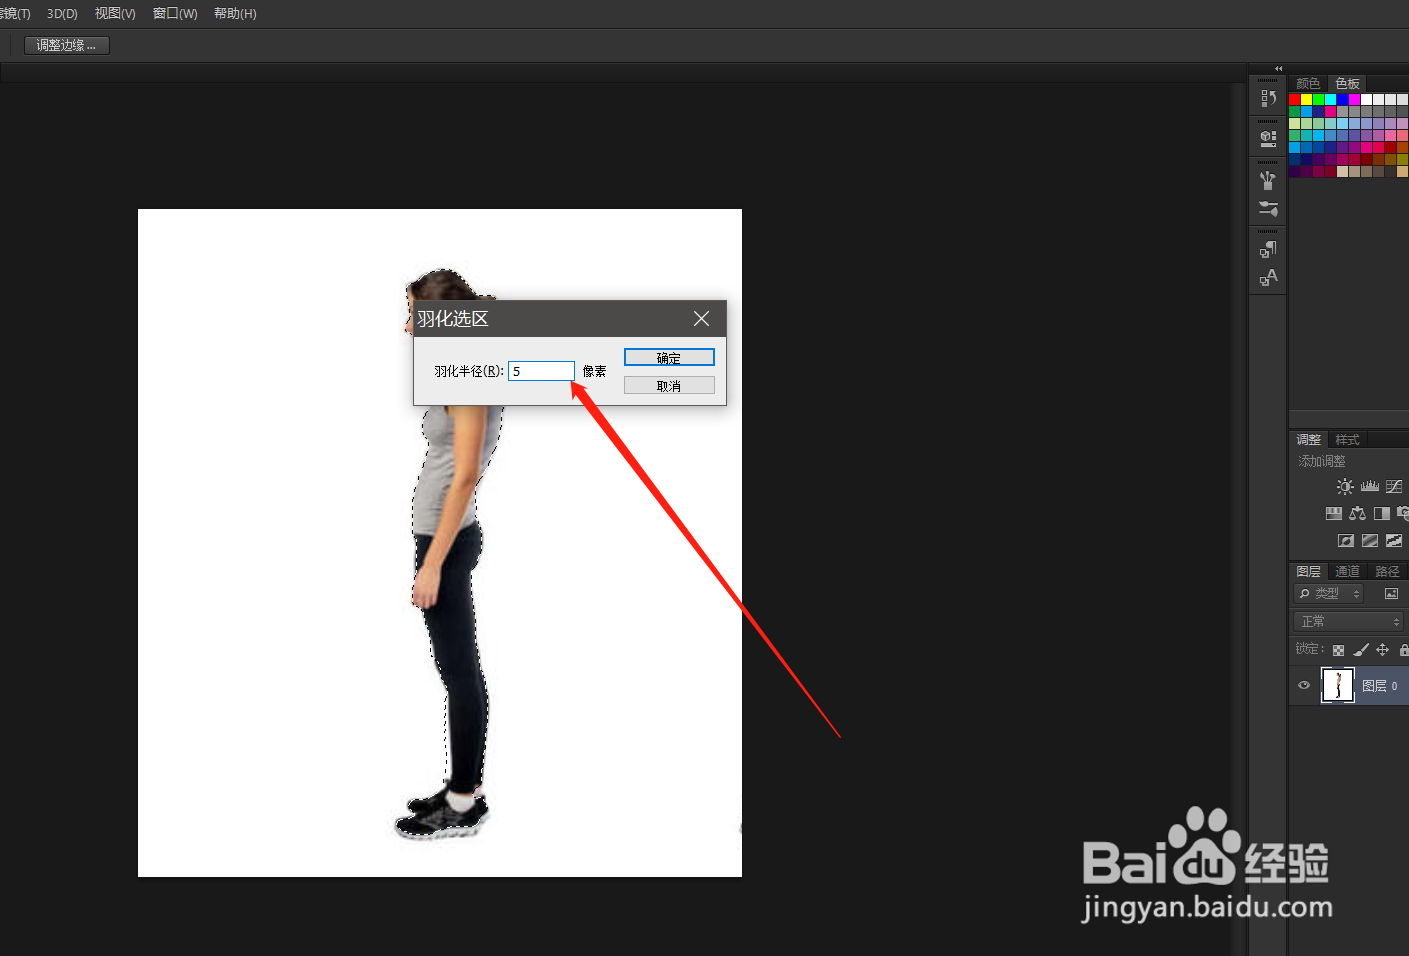Lock all layer attributes
Screen dimensions: 1409x956
pyautogui.click(x=1403, y=650)
